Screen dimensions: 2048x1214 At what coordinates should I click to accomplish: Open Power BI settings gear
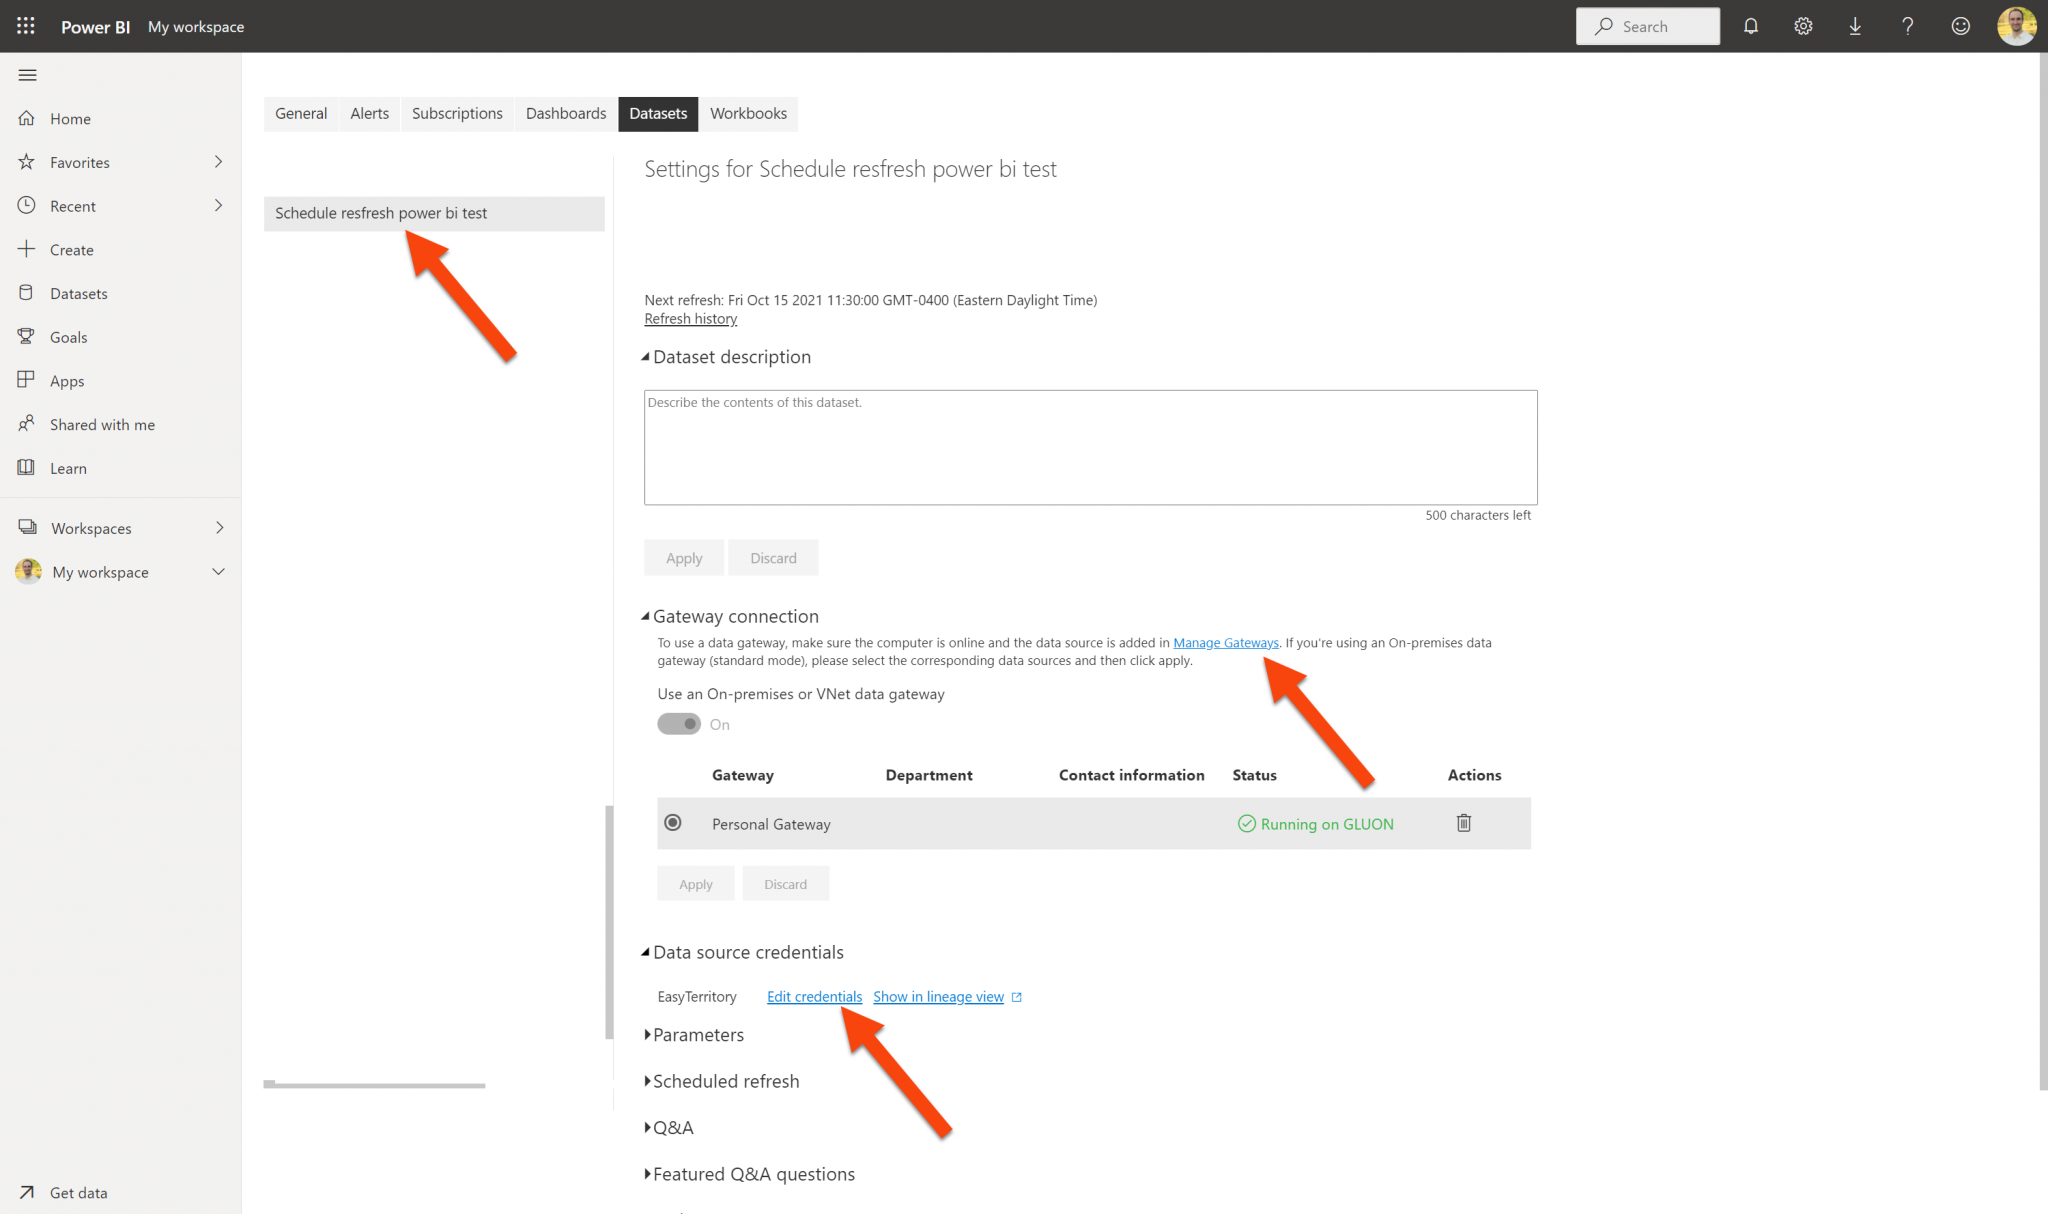pos(1803,26)
